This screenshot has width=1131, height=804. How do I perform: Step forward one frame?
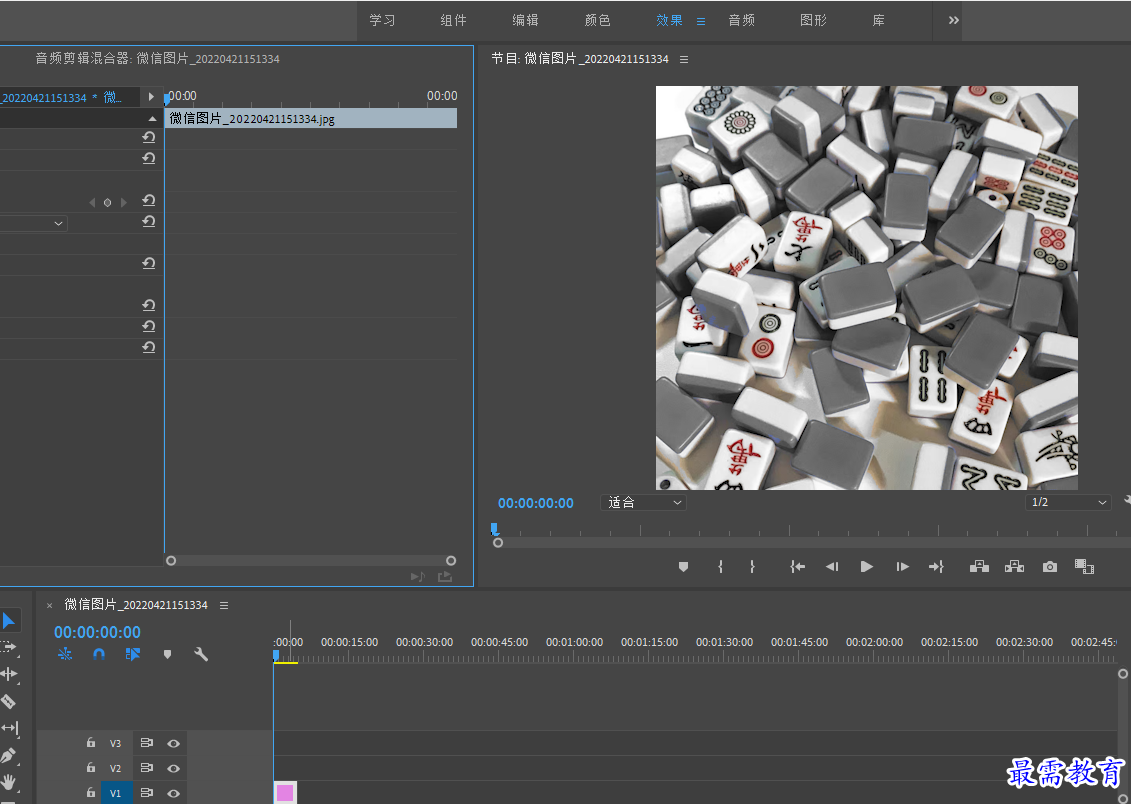pyautogui.click(x=902, y=567)
